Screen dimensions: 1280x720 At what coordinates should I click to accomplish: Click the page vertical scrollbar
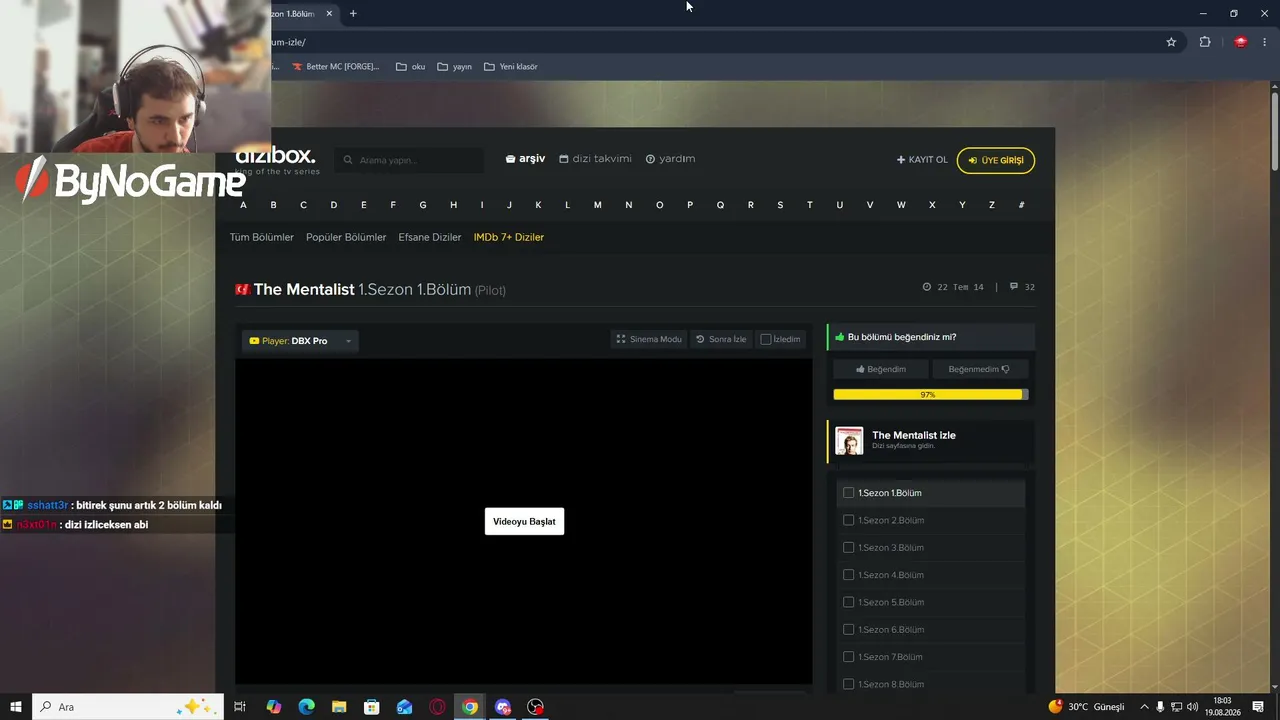[x=1275, y=132]
